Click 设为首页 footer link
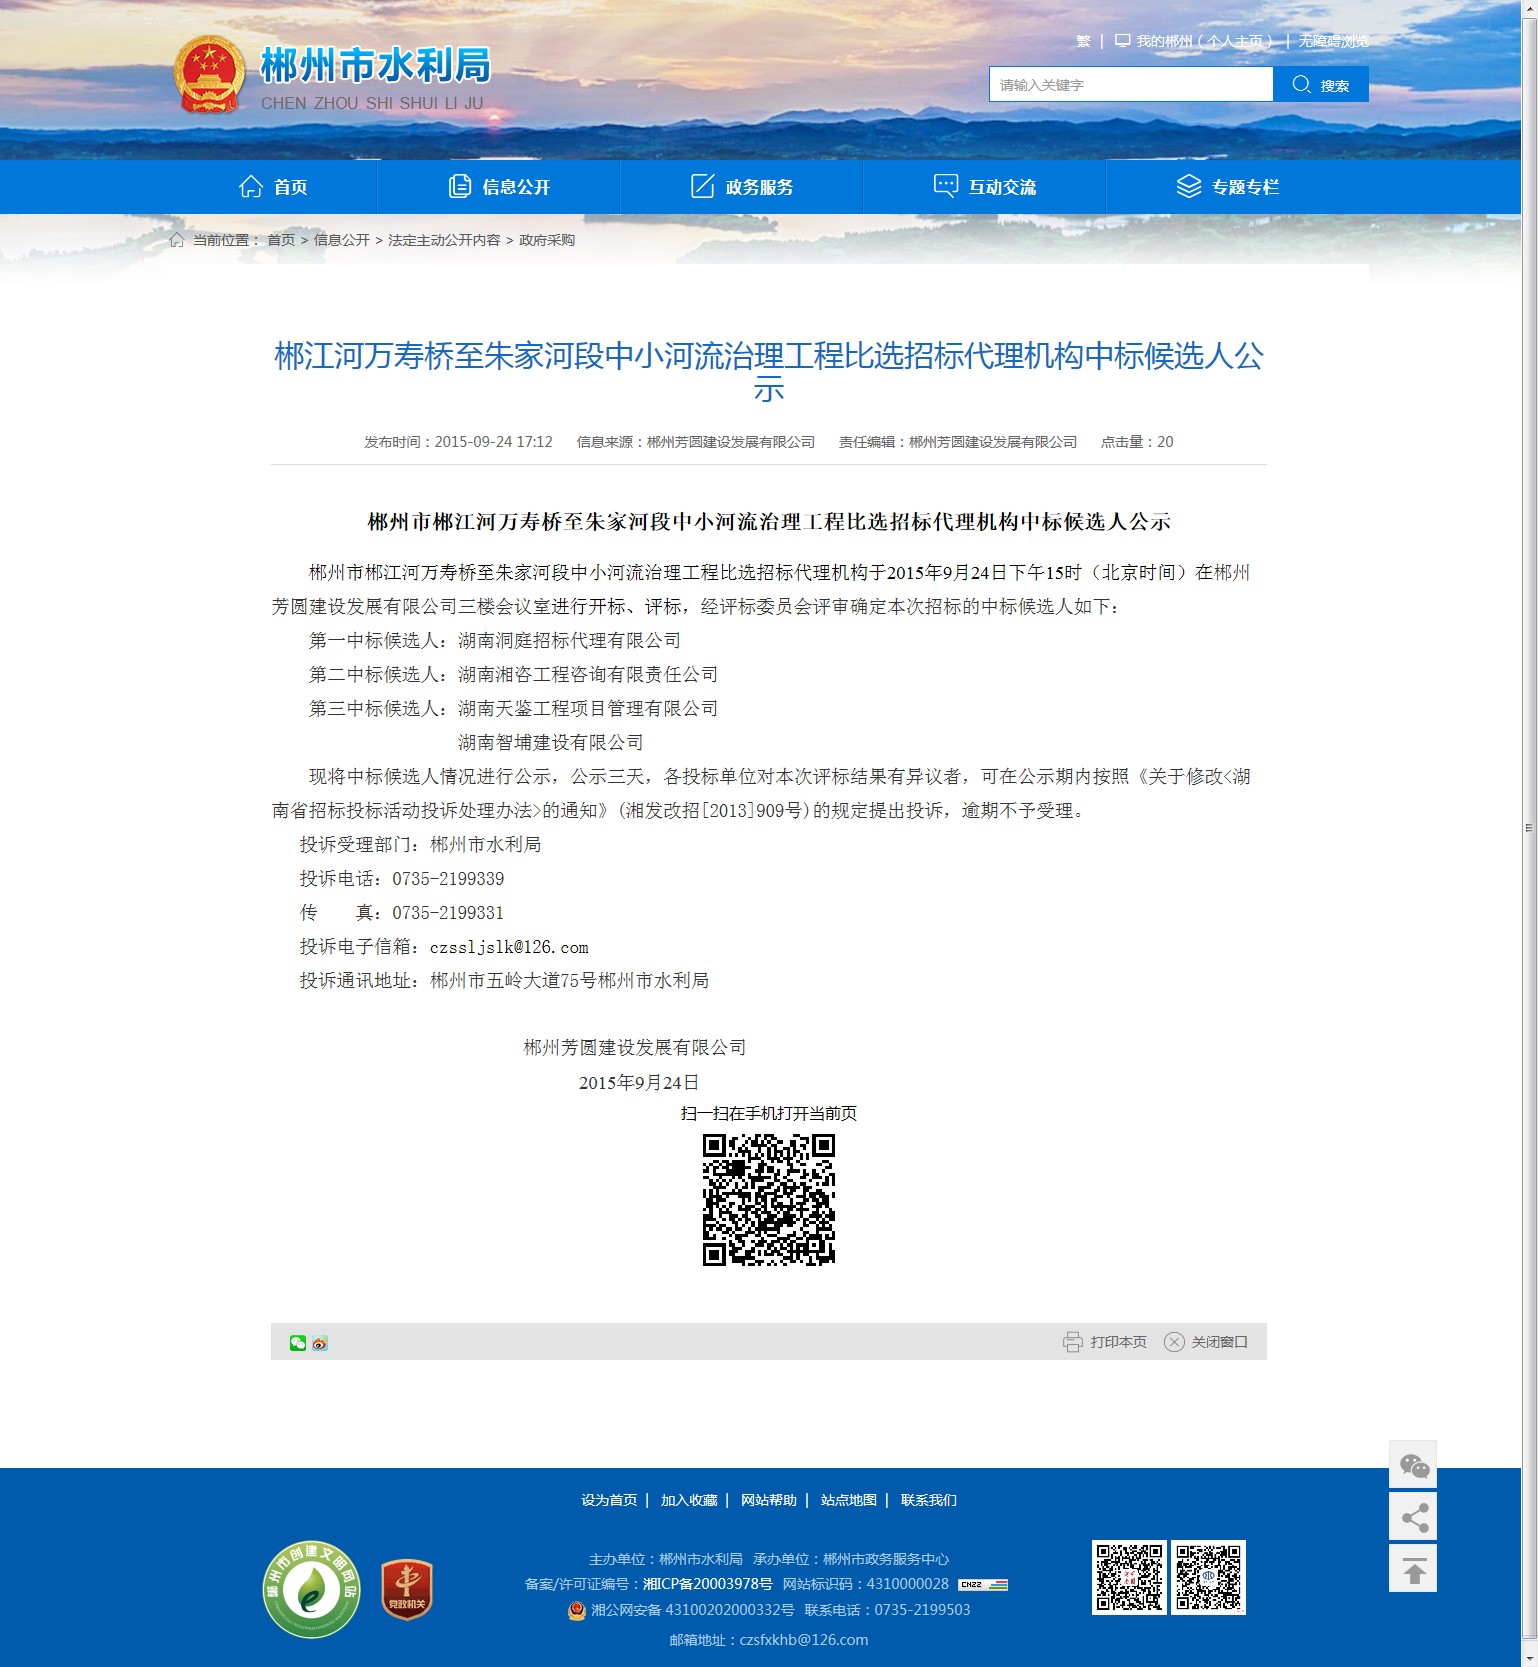The height and width of the screenshot is (1667, 1538). (609, 1500)
